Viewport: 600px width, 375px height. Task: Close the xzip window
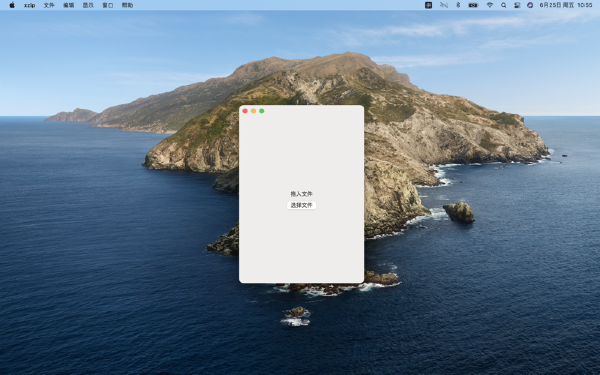245,111
